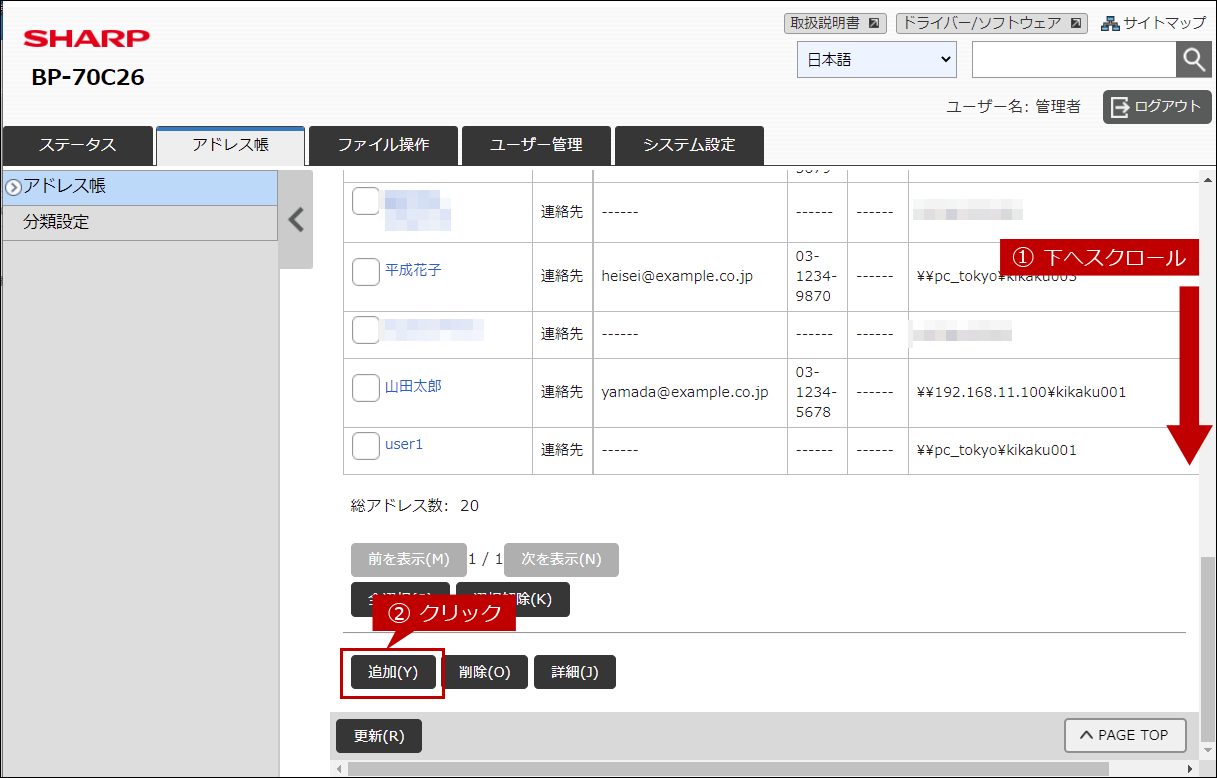Screen dimensions: 1217x778
Task: Check the box for 山田太郎
Action: tap(366, 387)
